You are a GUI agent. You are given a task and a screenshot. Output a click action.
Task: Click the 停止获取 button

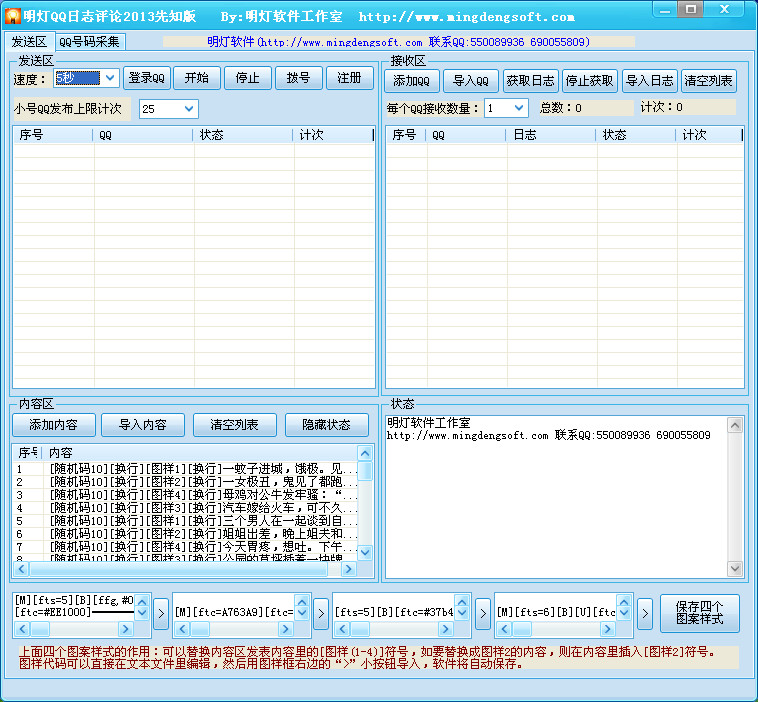[589, 81]
